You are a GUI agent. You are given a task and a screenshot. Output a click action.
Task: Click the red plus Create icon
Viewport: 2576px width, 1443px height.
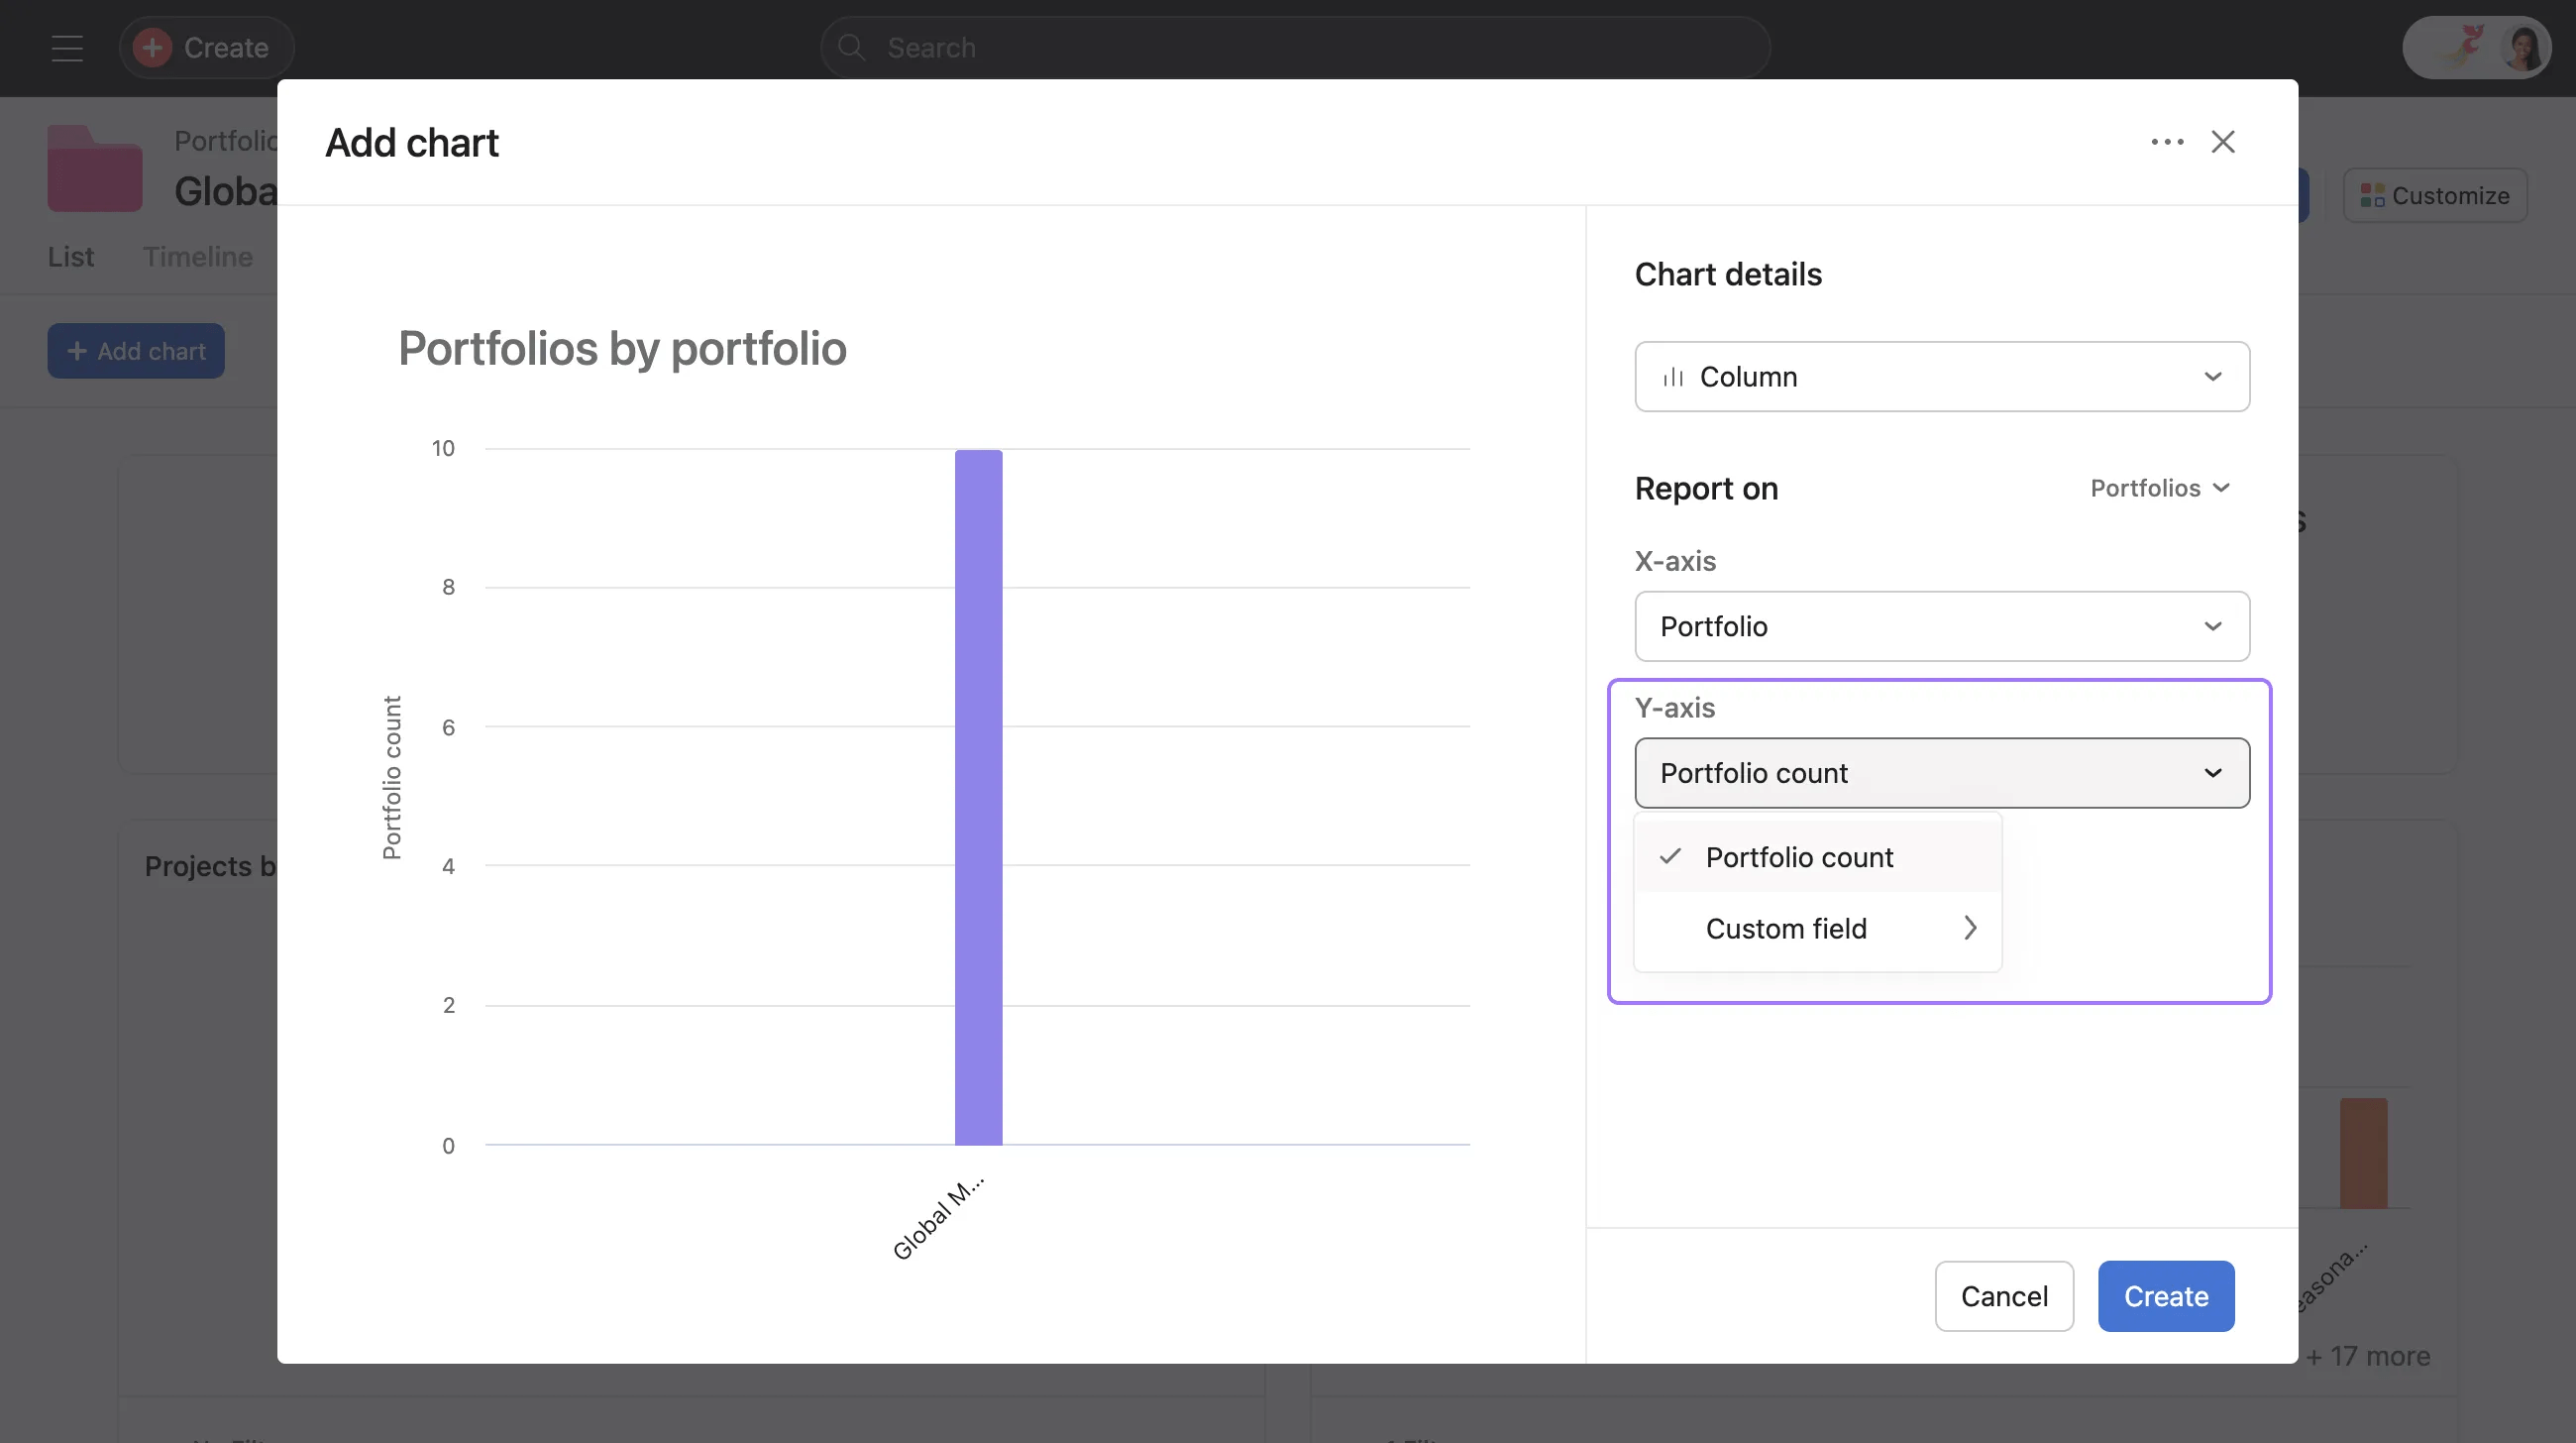pyautogui.click(x=152, y=48)
